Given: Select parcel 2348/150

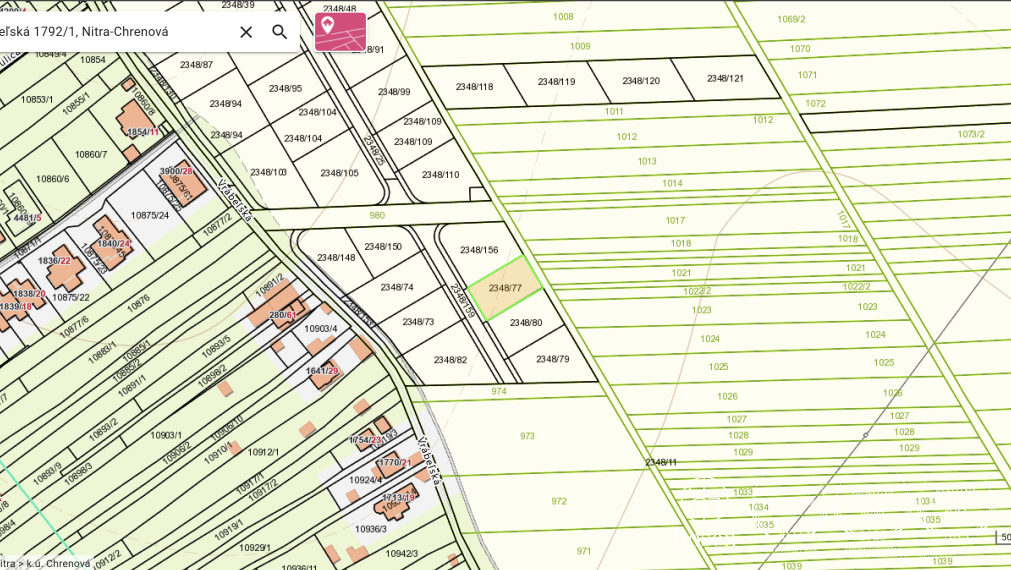Looking at the screenshot, I should (382, 247).
